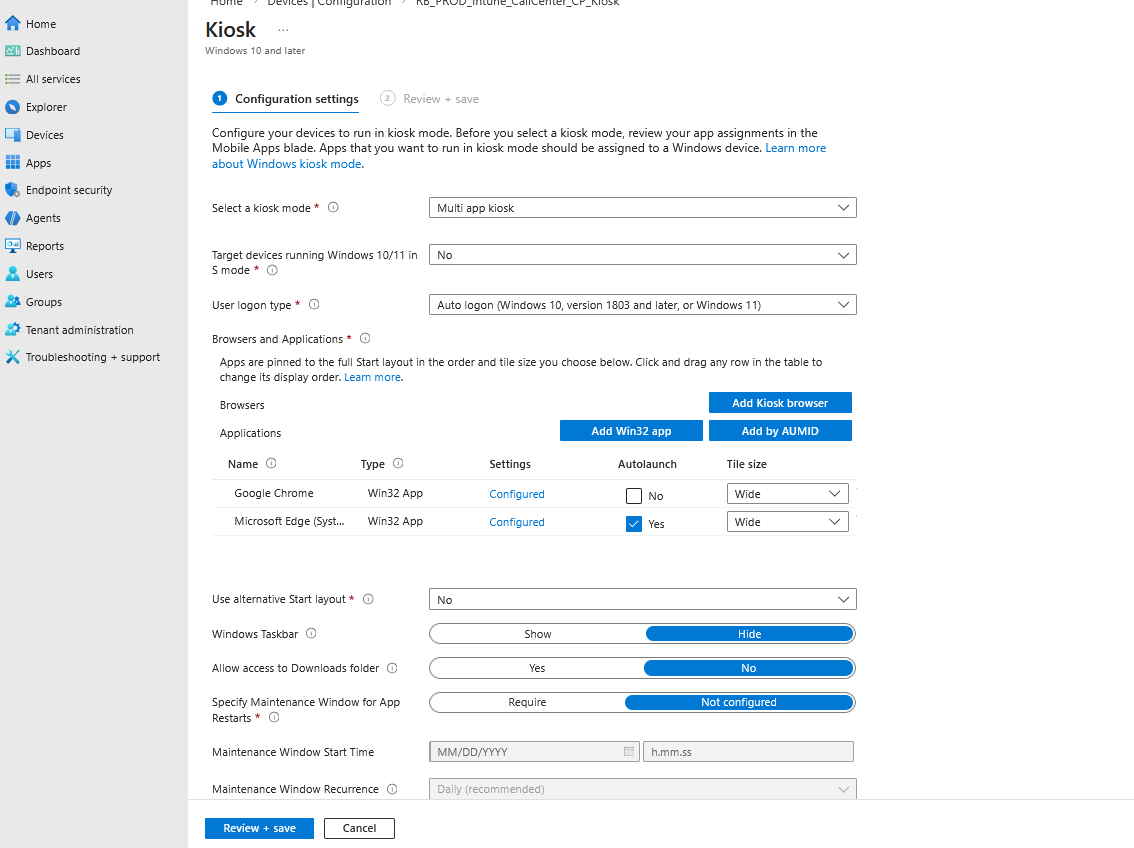Image resolution: width=1134 pixels, height=848 pixels.
Task: Open the calendar picker for Maintenance Window Start Time
Action: (x=628, y=751)
